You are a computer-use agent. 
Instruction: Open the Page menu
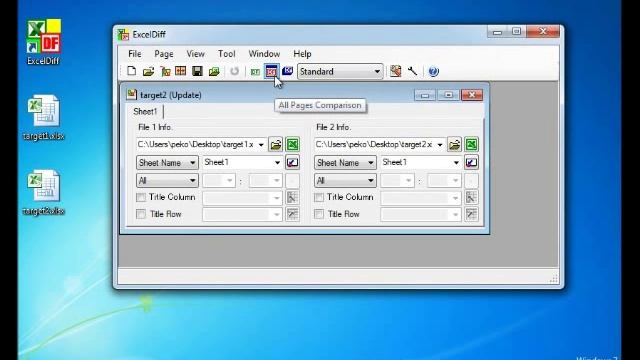[164, 54]
